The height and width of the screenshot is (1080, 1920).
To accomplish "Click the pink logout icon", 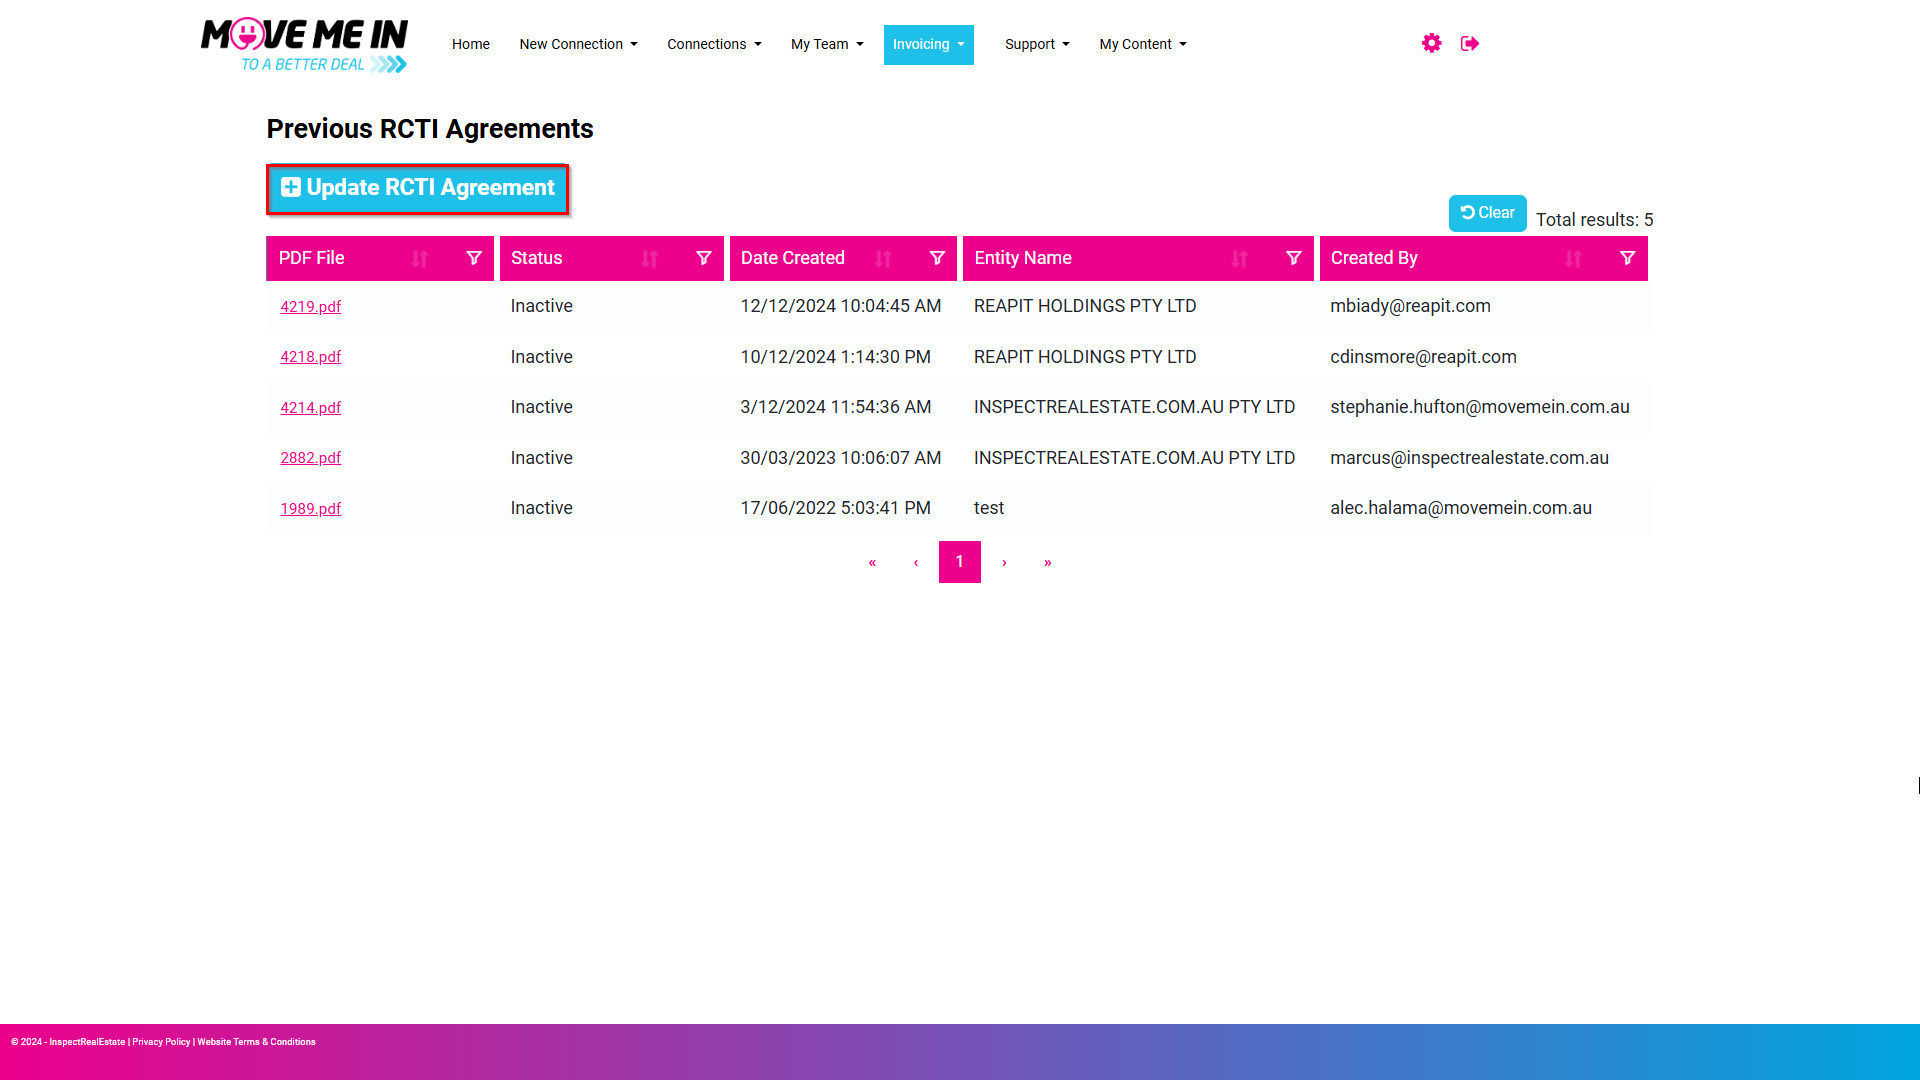I will pos(1470,43).
